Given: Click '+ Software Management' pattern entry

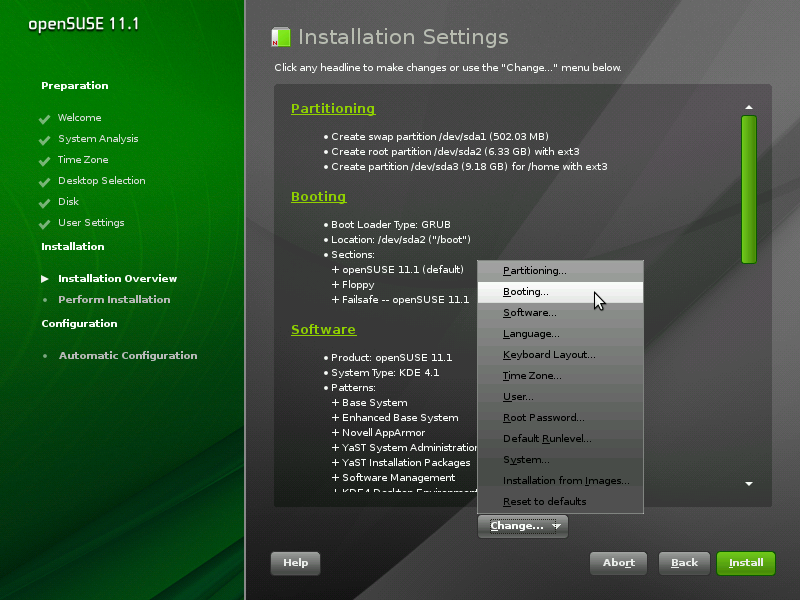Looking at the screenshot, I should (x=393, y=478).
